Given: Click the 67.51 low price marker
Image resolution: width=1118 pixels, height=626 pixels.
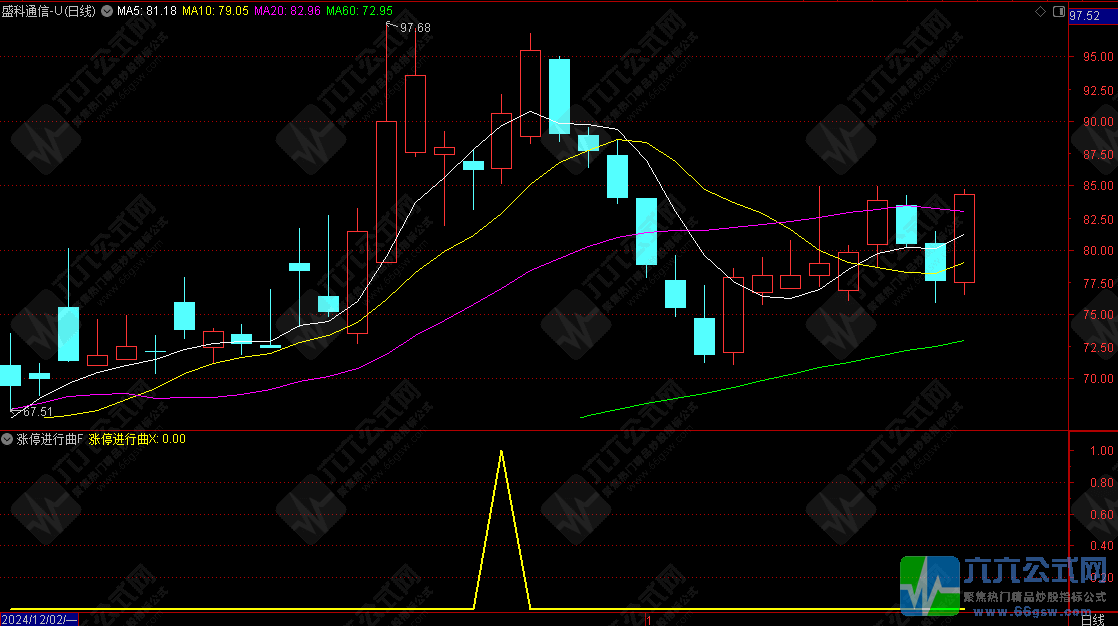Looking at the screenshot, I should pyautogui.click(x=37, y=411).
